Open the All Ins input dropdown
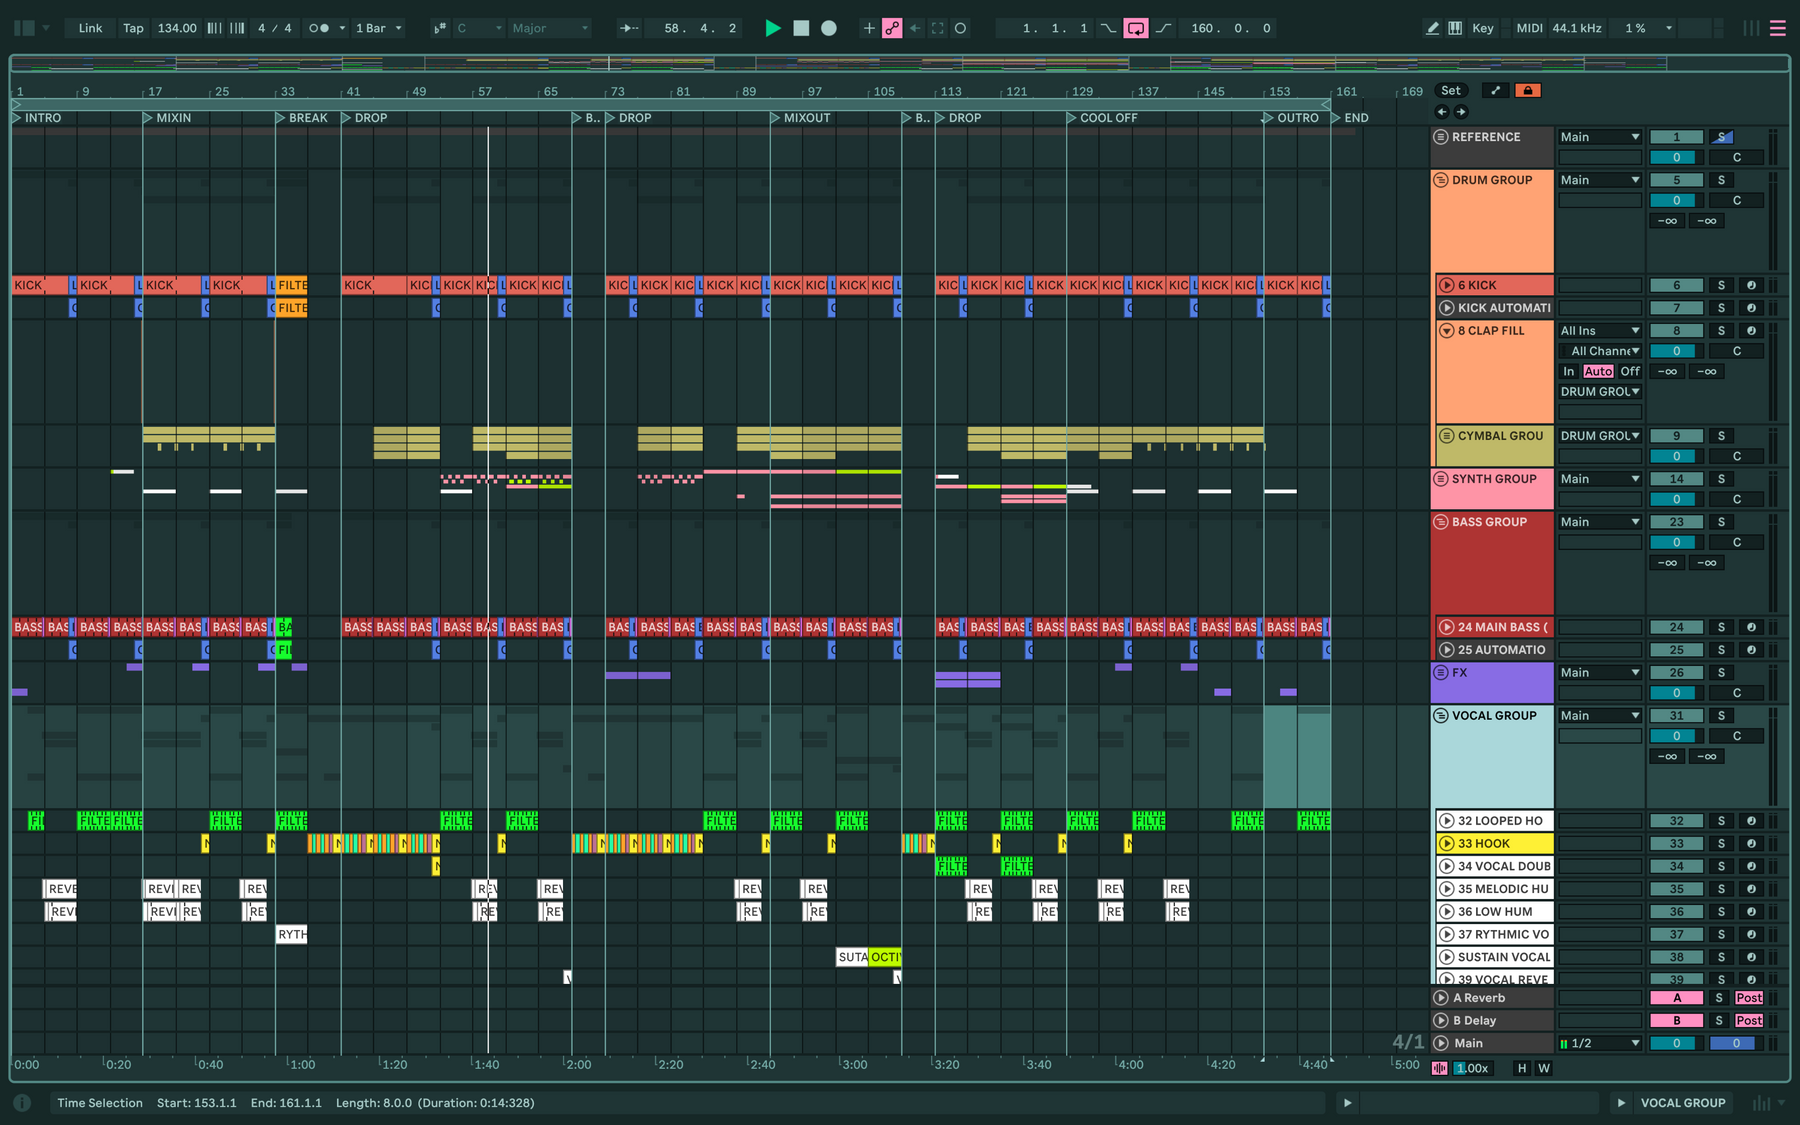Image resolution: width=1800 pixels, height=1125 pixels. (1600, 331)
